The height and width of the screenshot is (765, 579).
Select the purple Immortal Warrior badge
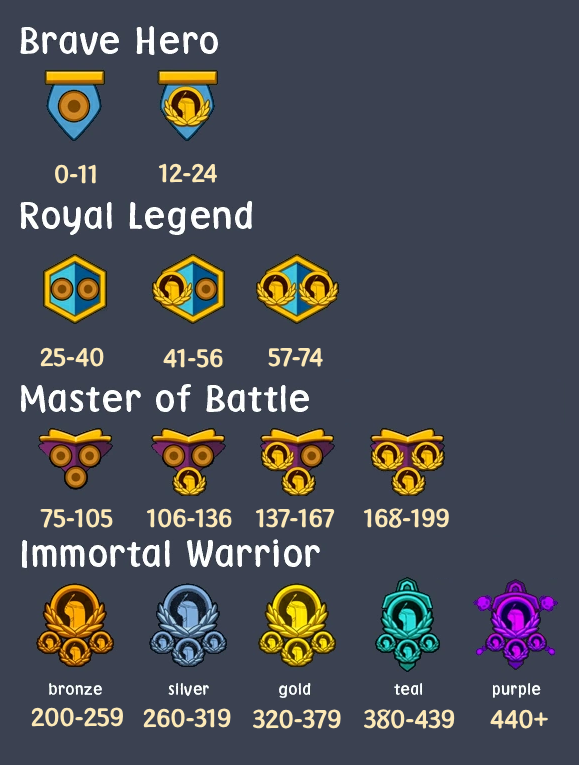516,624
